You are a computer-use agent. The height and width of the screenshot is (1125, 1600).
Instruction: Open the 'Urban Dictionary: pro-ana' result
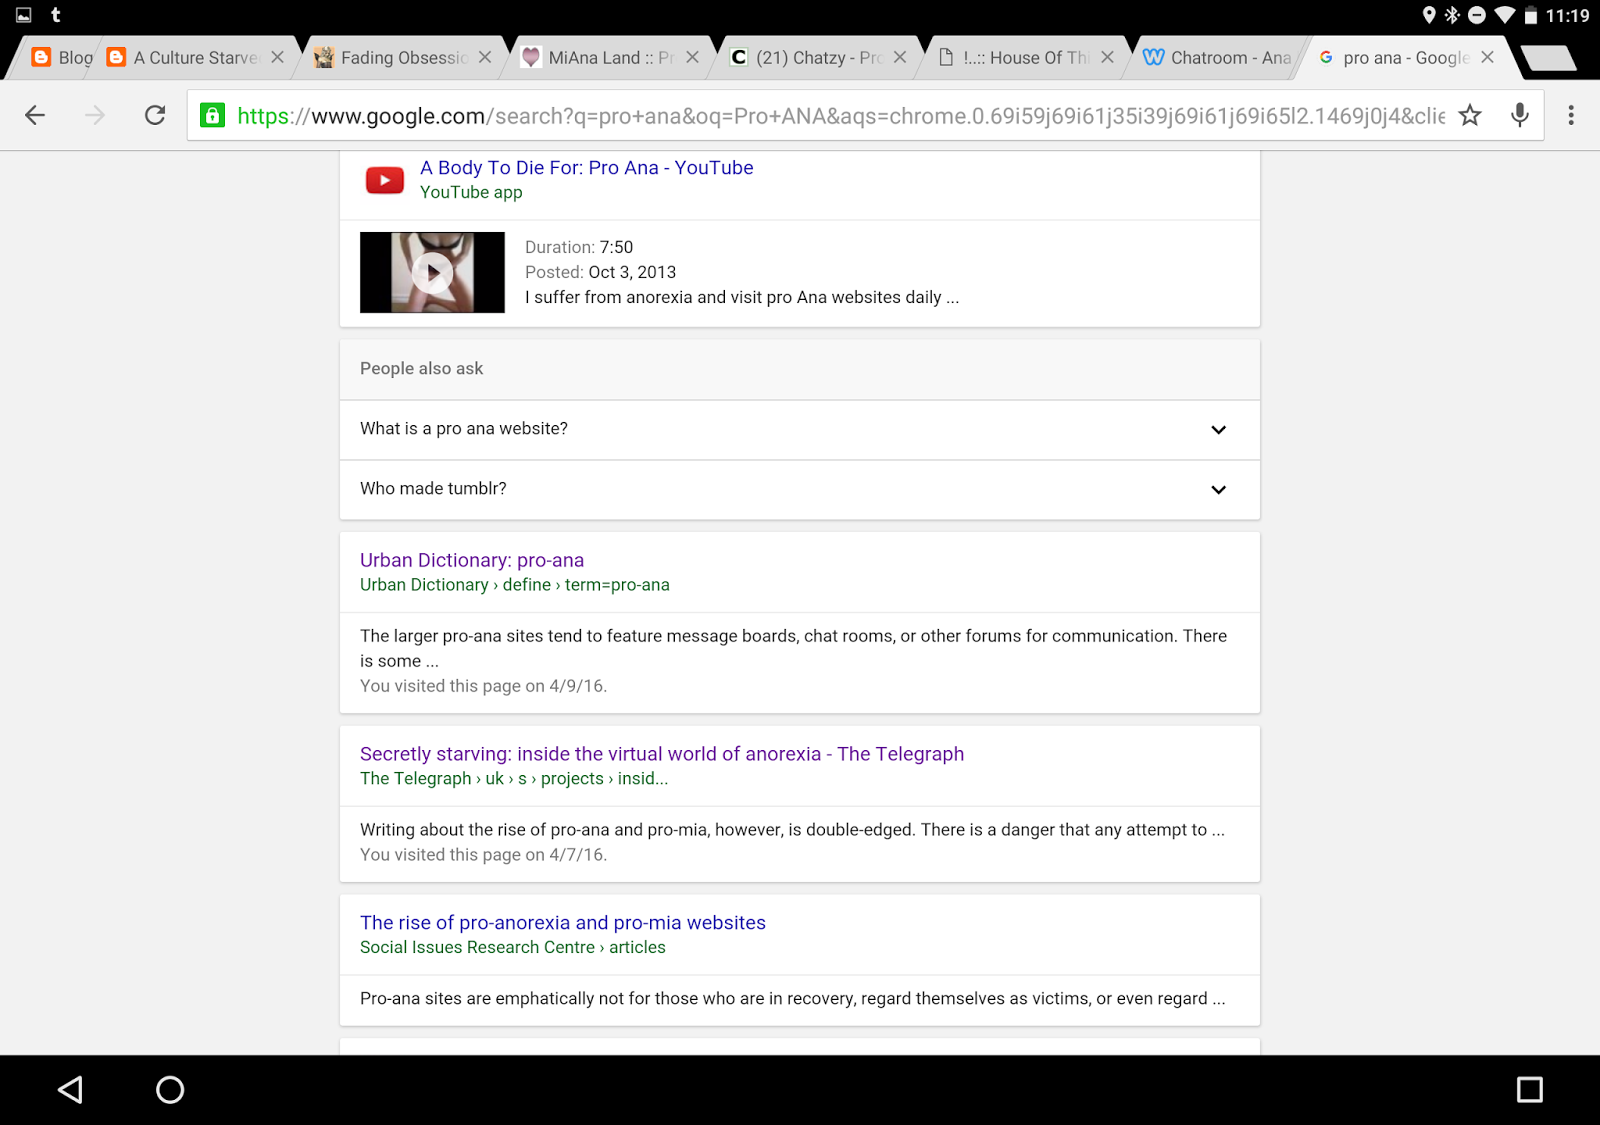point(472,560)
